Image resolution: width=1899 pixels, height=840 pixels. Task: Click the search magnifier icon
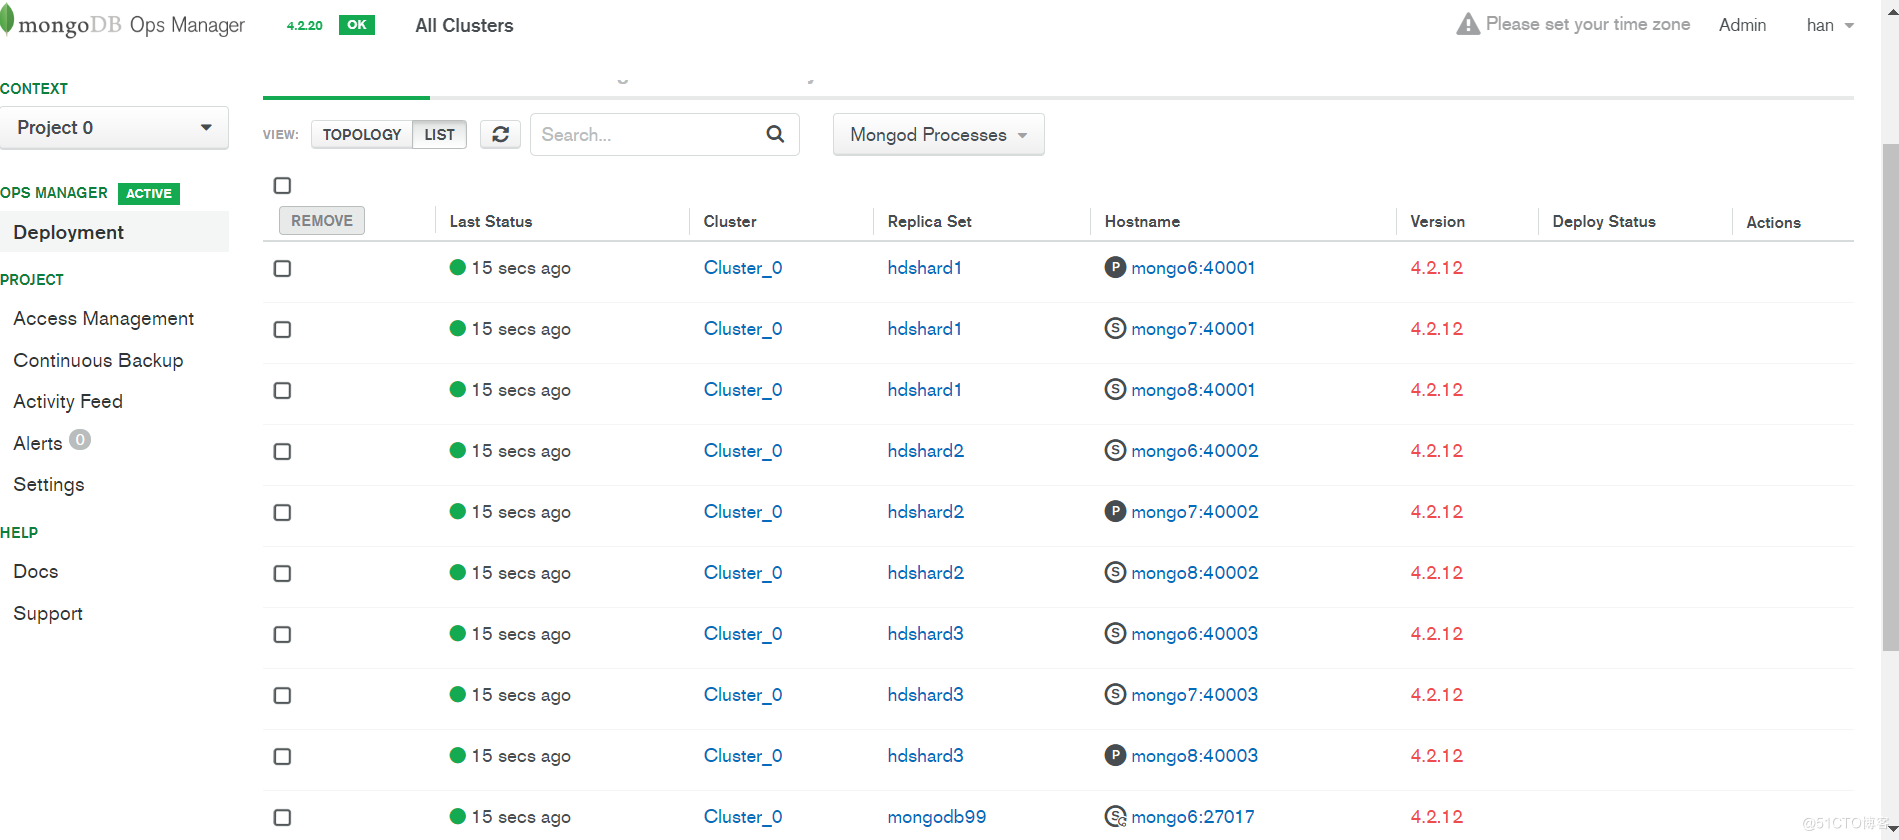coord(775,134)
